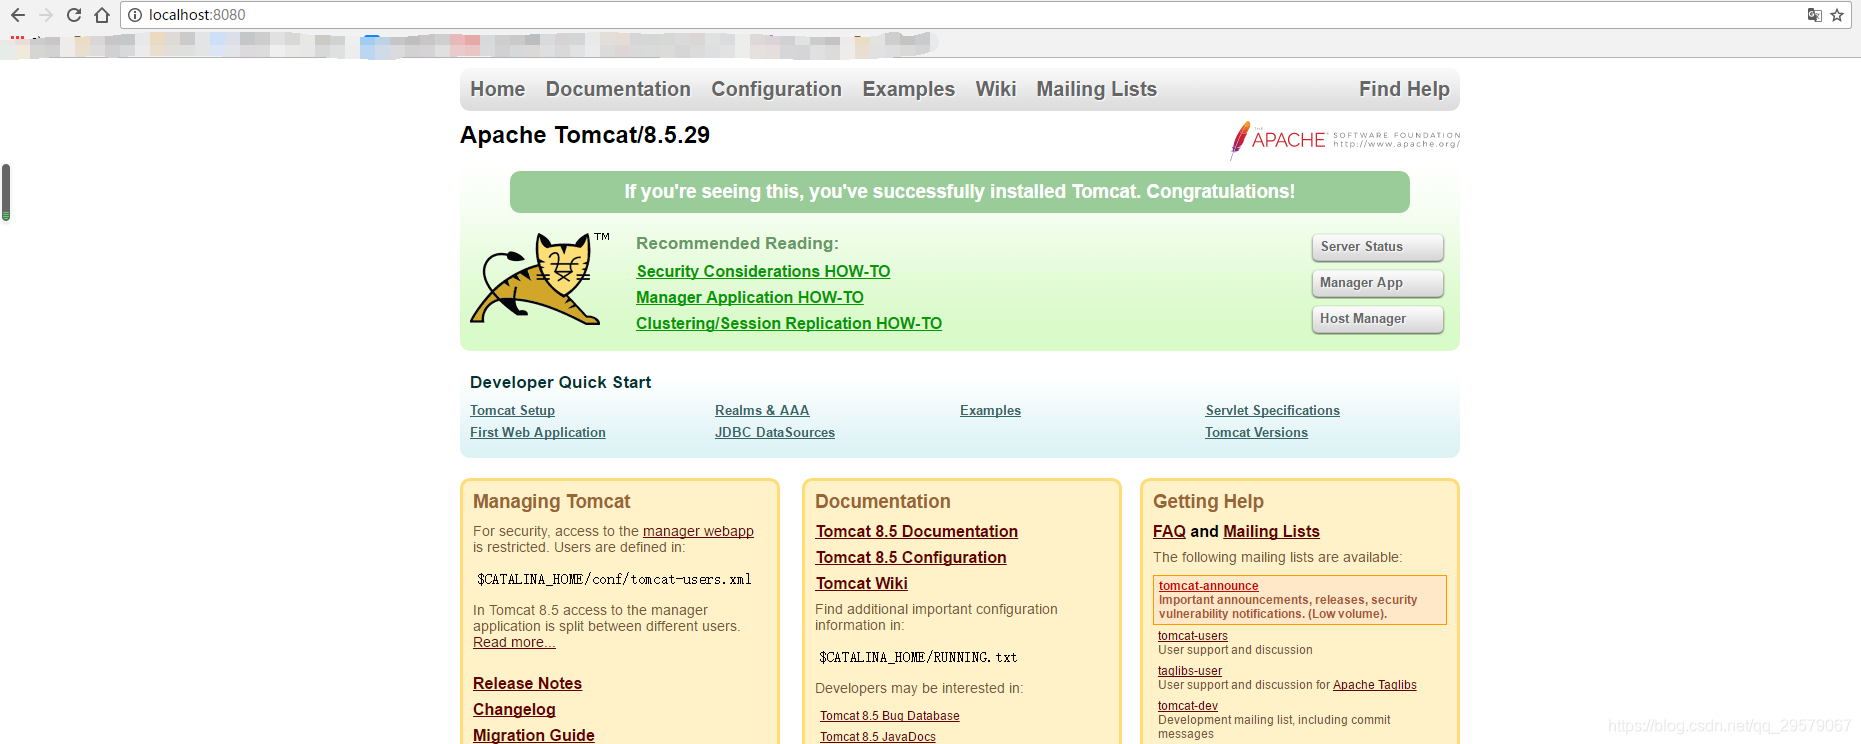
Task: Click the Apache Software Foundation logo
Action: click(1345, 140)
